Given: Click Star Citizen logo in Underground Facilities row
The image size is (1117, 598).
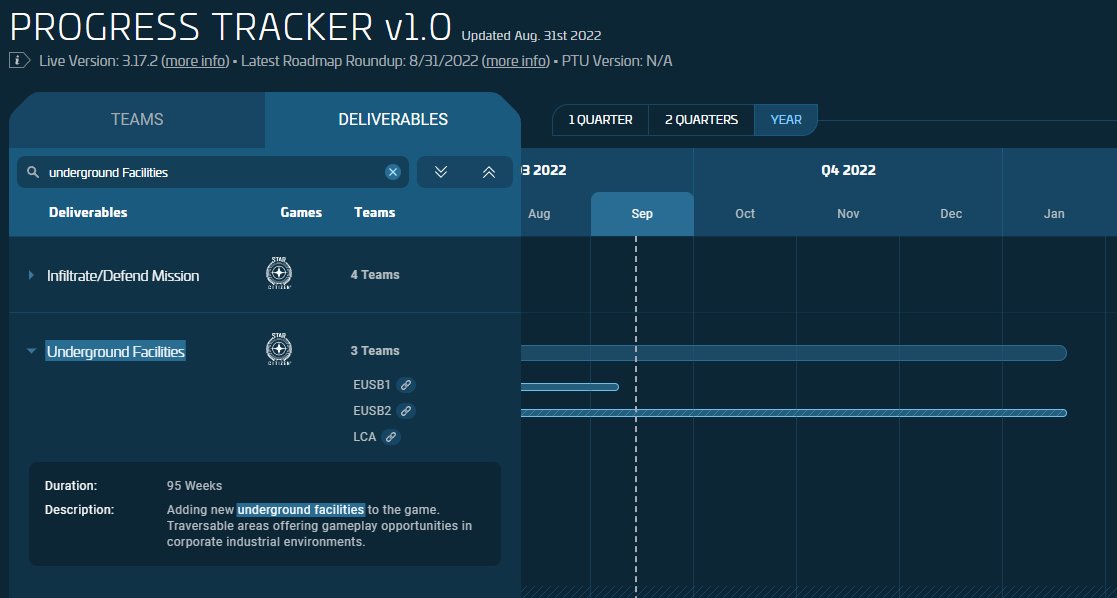Looking at the screenshot, I should pyautogui.click(x=279, y=349).
